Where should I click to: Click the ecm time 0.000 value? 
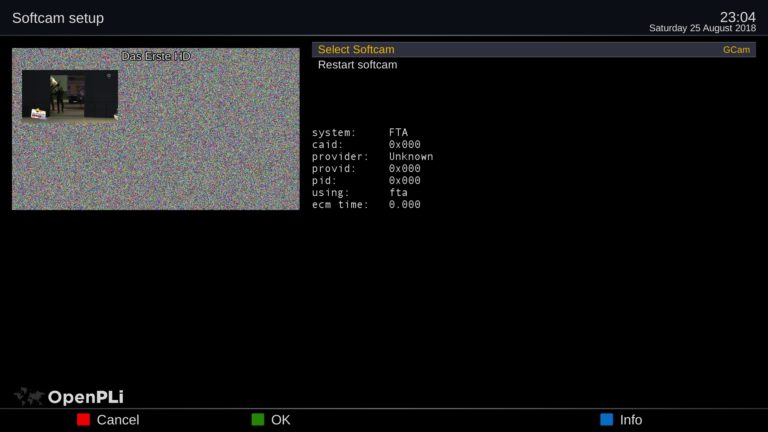click(405, 204)
